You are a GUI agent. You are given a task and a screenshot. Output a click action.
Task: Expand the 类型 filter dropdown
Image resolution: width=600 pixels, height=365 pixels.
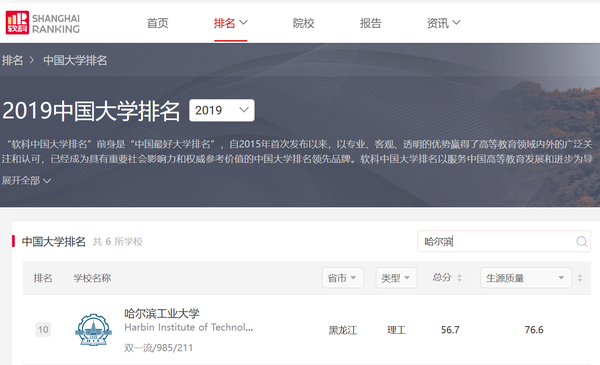(x=396, y=278)
